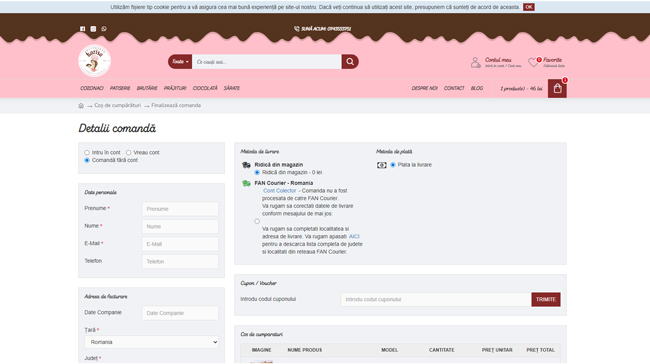Go to 'Coș de cumpărături' breadcrumb
This screenshot has height=364, width=650.
point(117,105)
